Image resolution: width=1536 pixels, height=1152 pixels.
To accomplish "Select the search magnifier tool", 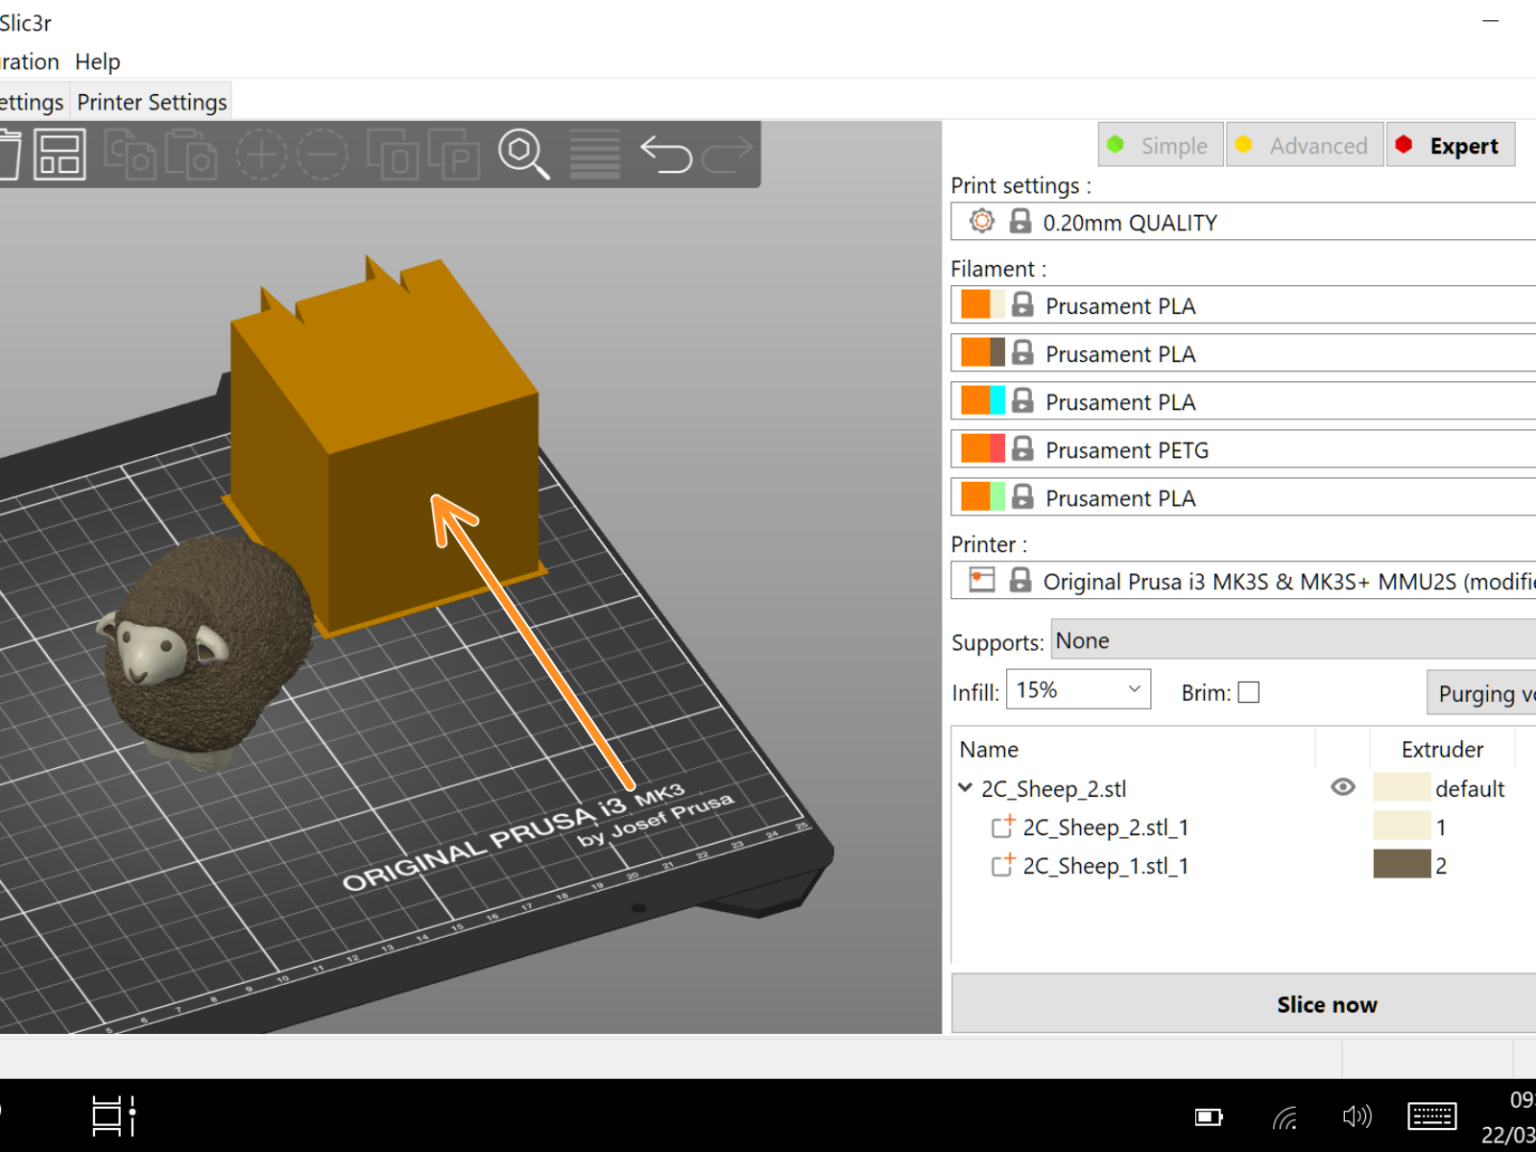I will pyautogui.click(x=523, y=154).
